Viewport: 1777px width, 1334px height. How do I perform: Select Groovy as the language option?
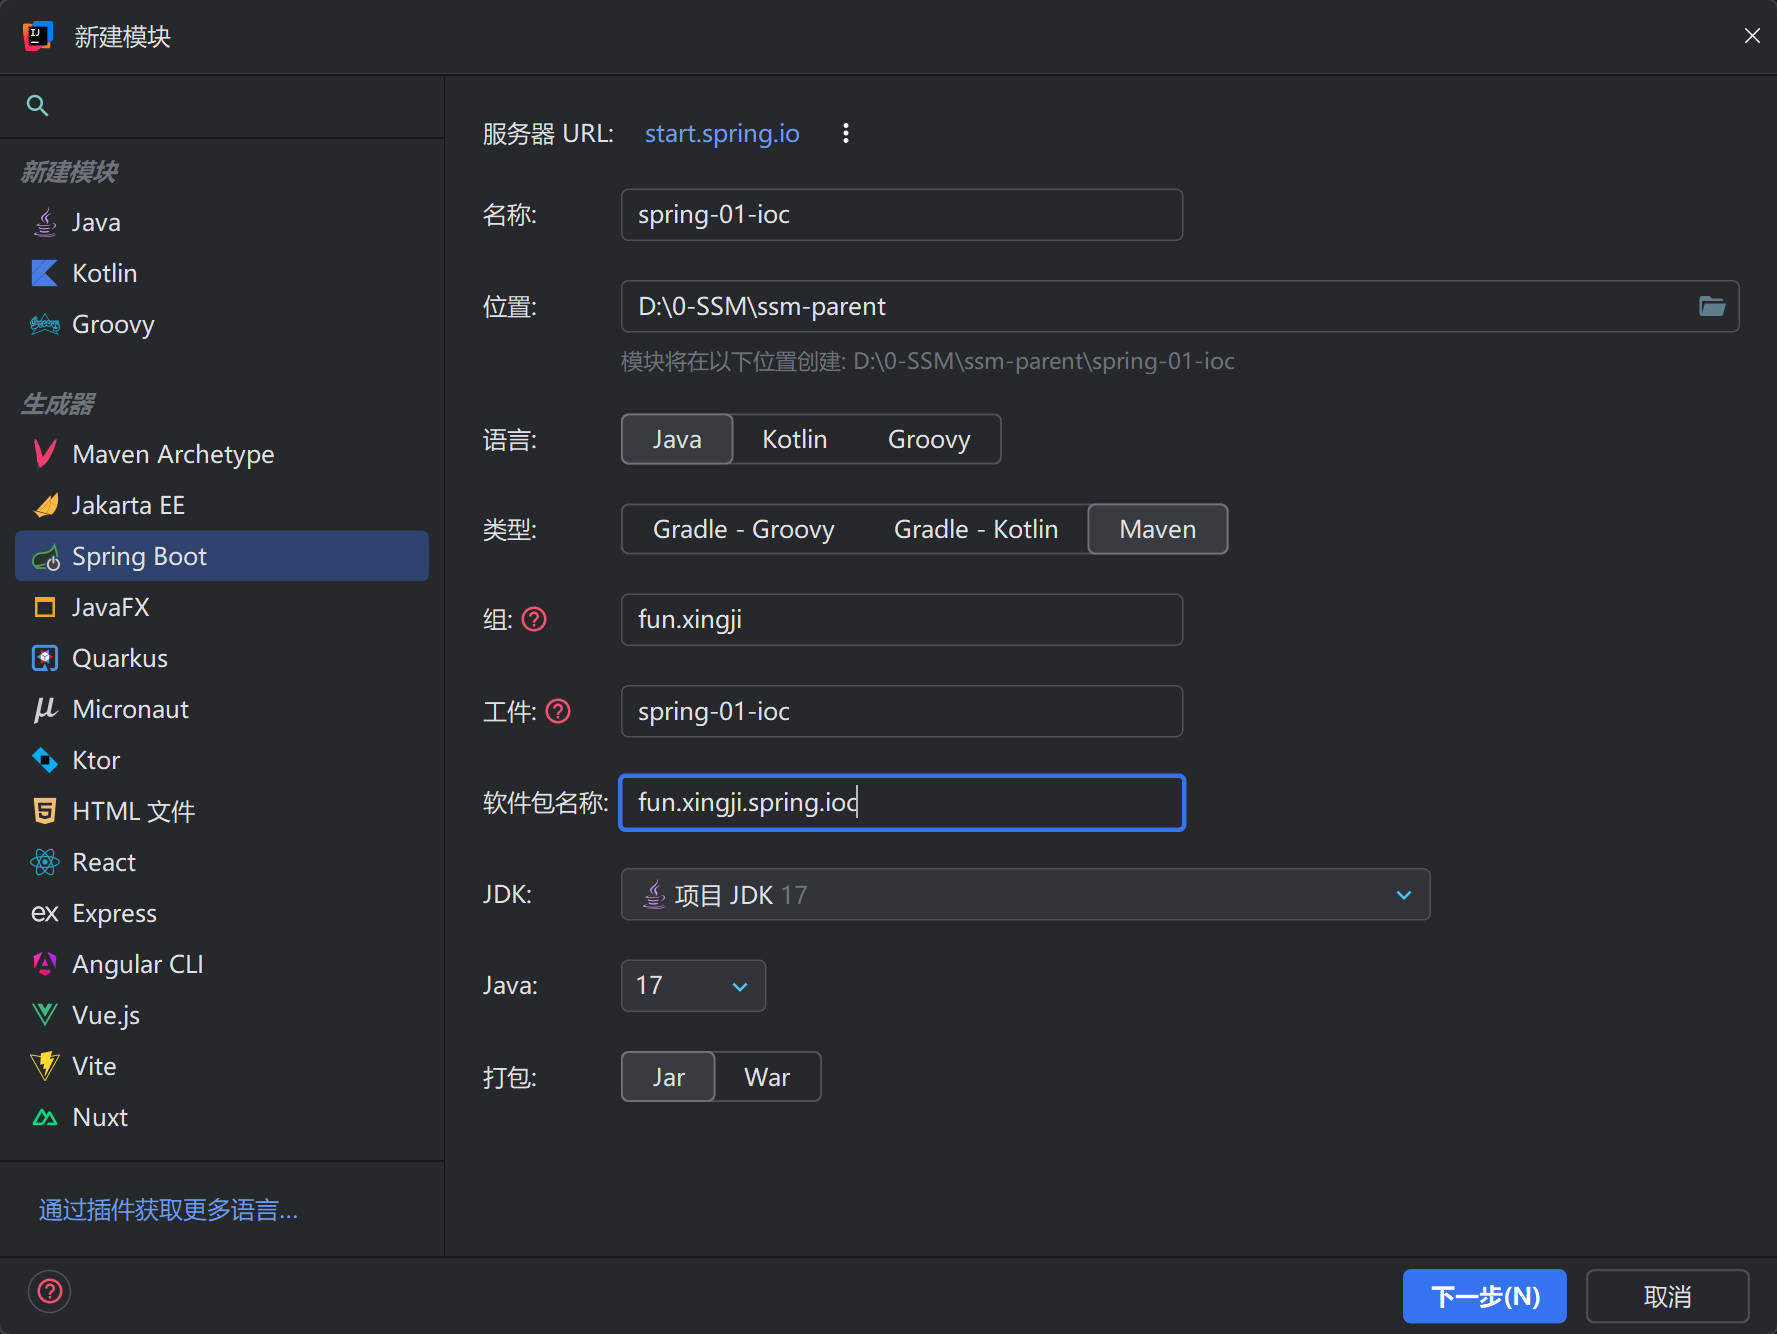tap(928, 440)
